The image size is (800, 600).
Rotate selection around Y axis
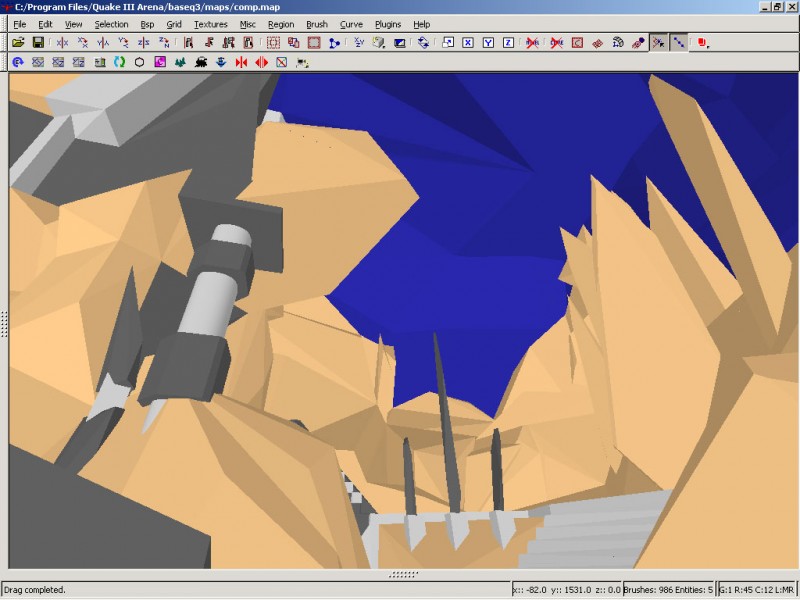pyautogui.click(x=123, y=43)
